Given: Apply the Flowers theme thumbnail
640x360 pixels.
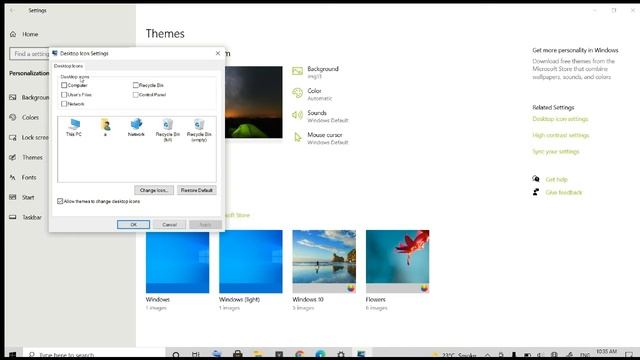Looking at the screenshot, I should (398, 262).
